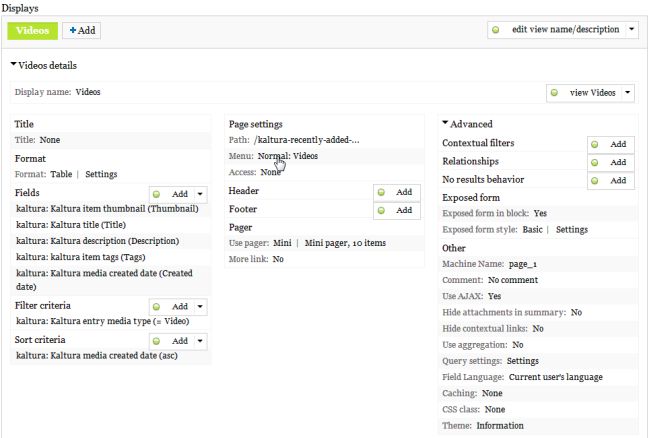
Task: Expand the Fields Add dropdown arrow
Action: pos(200,193)
